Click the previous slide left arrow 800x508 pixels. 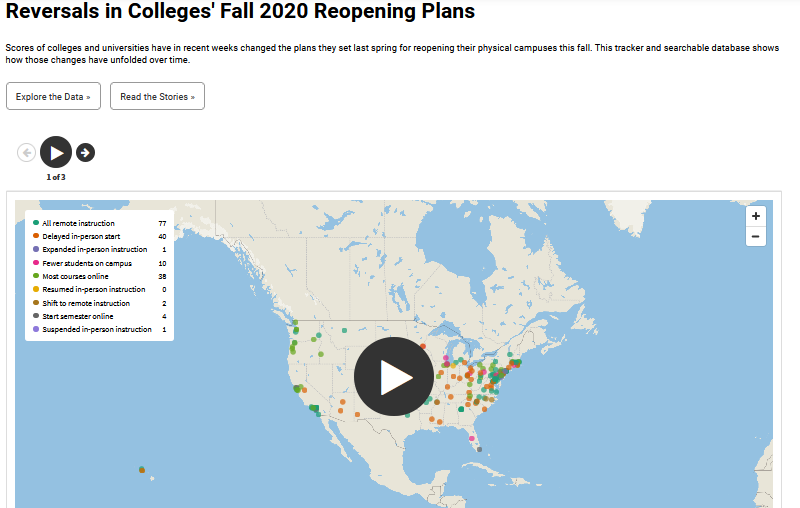pos(27,153)
